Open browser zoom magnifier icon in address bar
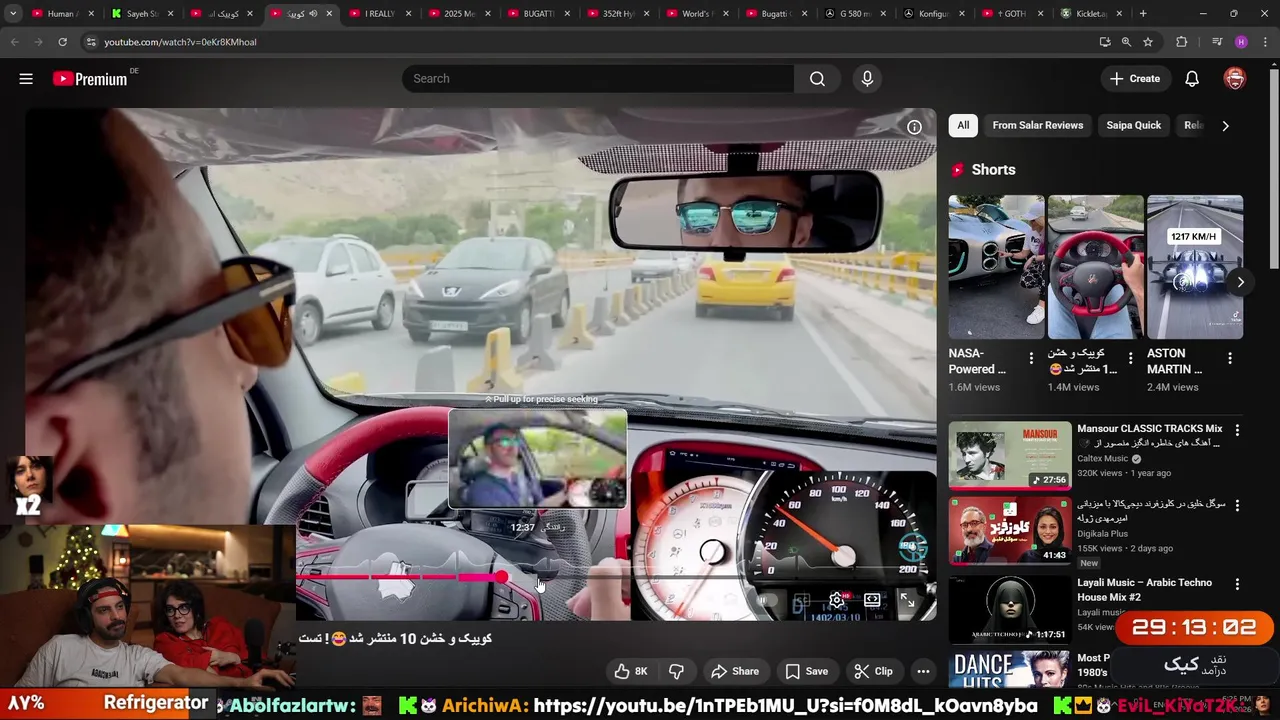Image resolution: width=1280 pixels, height=720 pixels. 1126,42
